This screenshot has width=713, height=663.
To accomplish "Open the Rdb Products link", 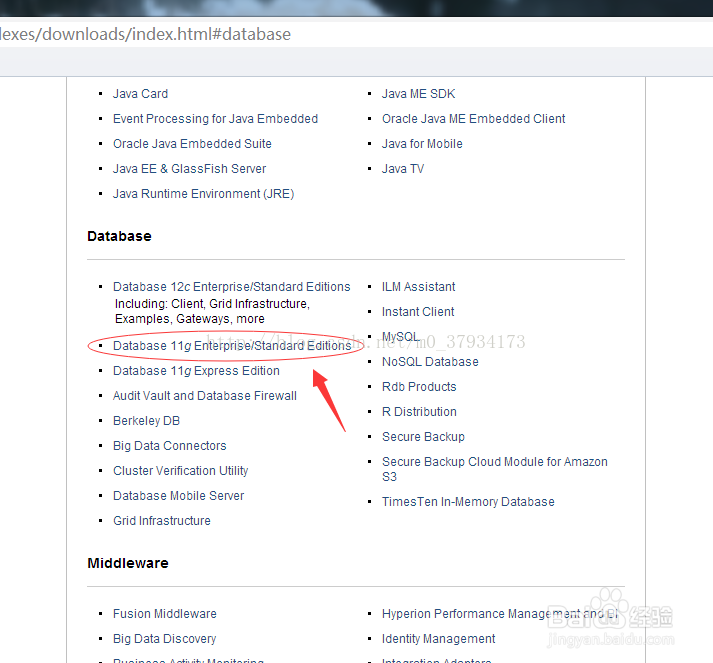I will [419, 387].
